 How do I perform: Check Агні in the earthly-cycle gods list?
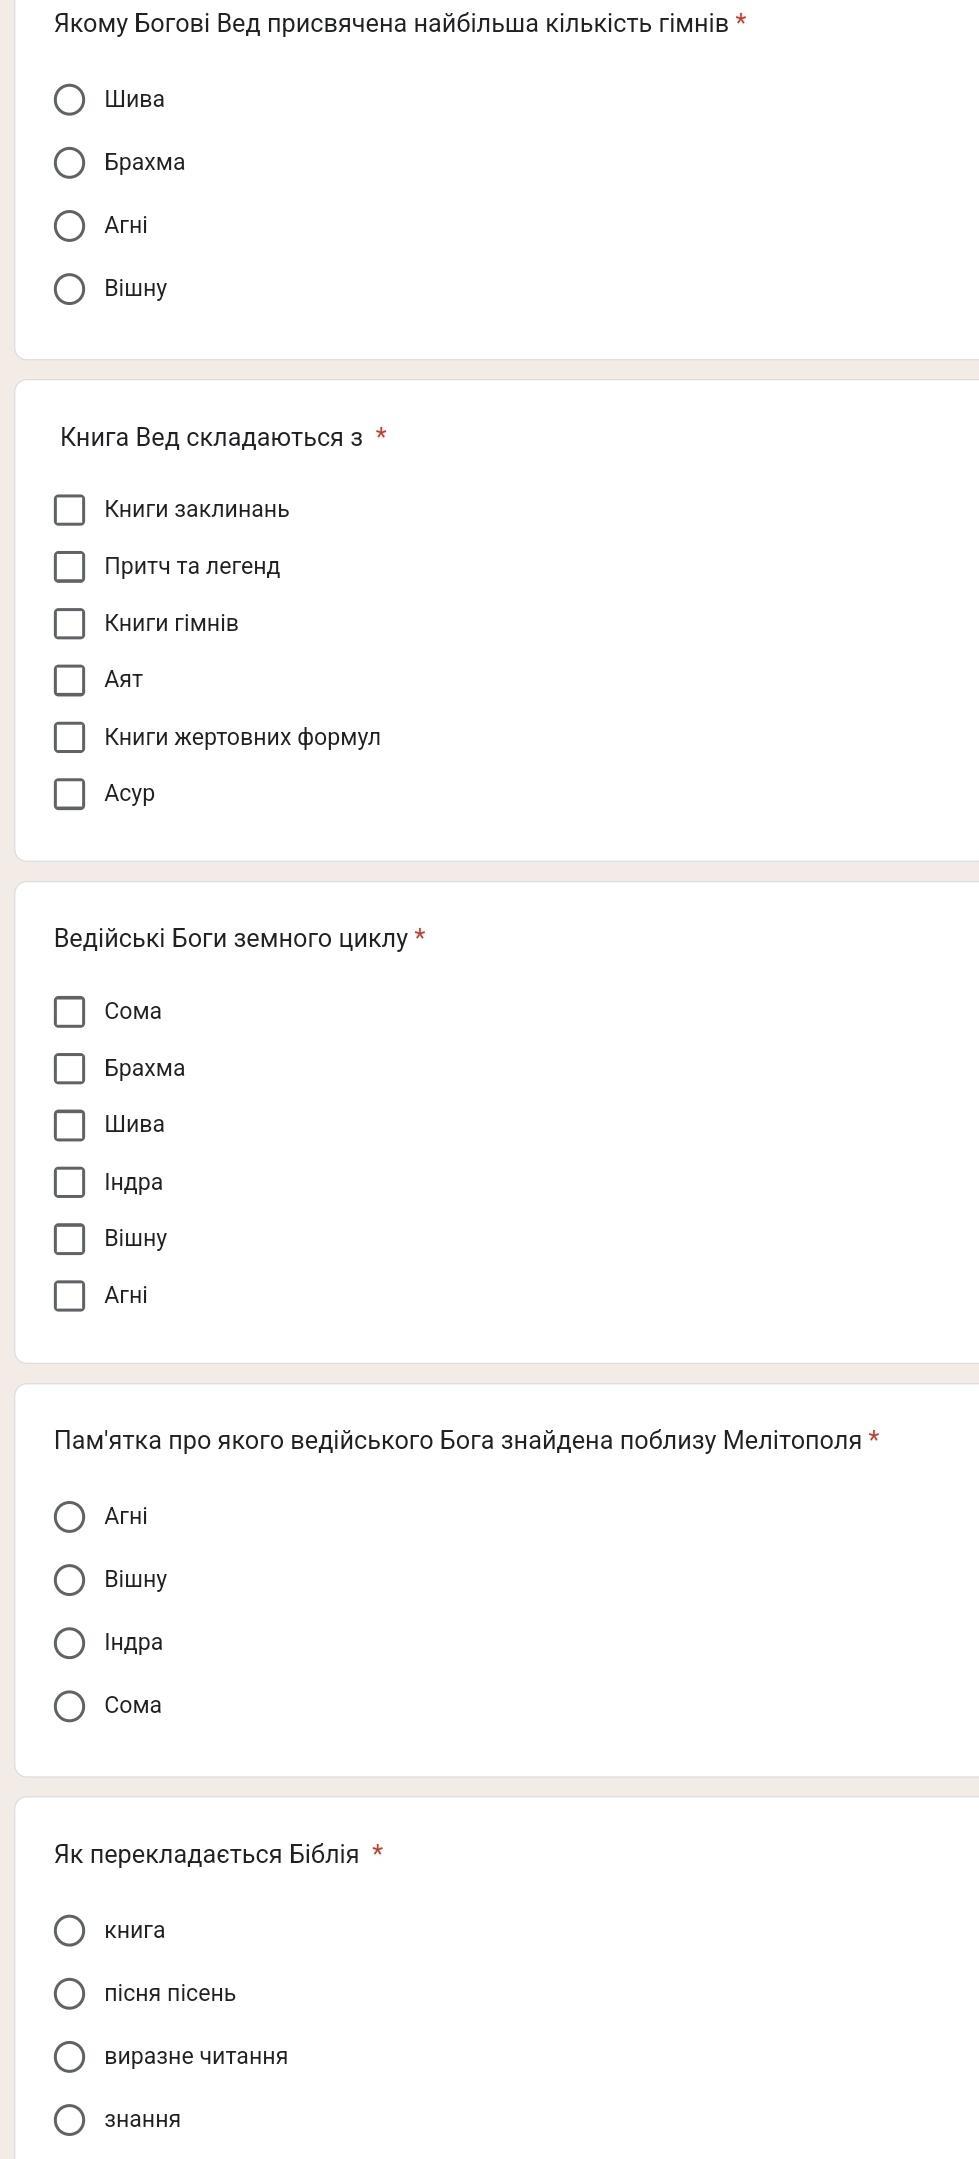(x=69, y=1295)
